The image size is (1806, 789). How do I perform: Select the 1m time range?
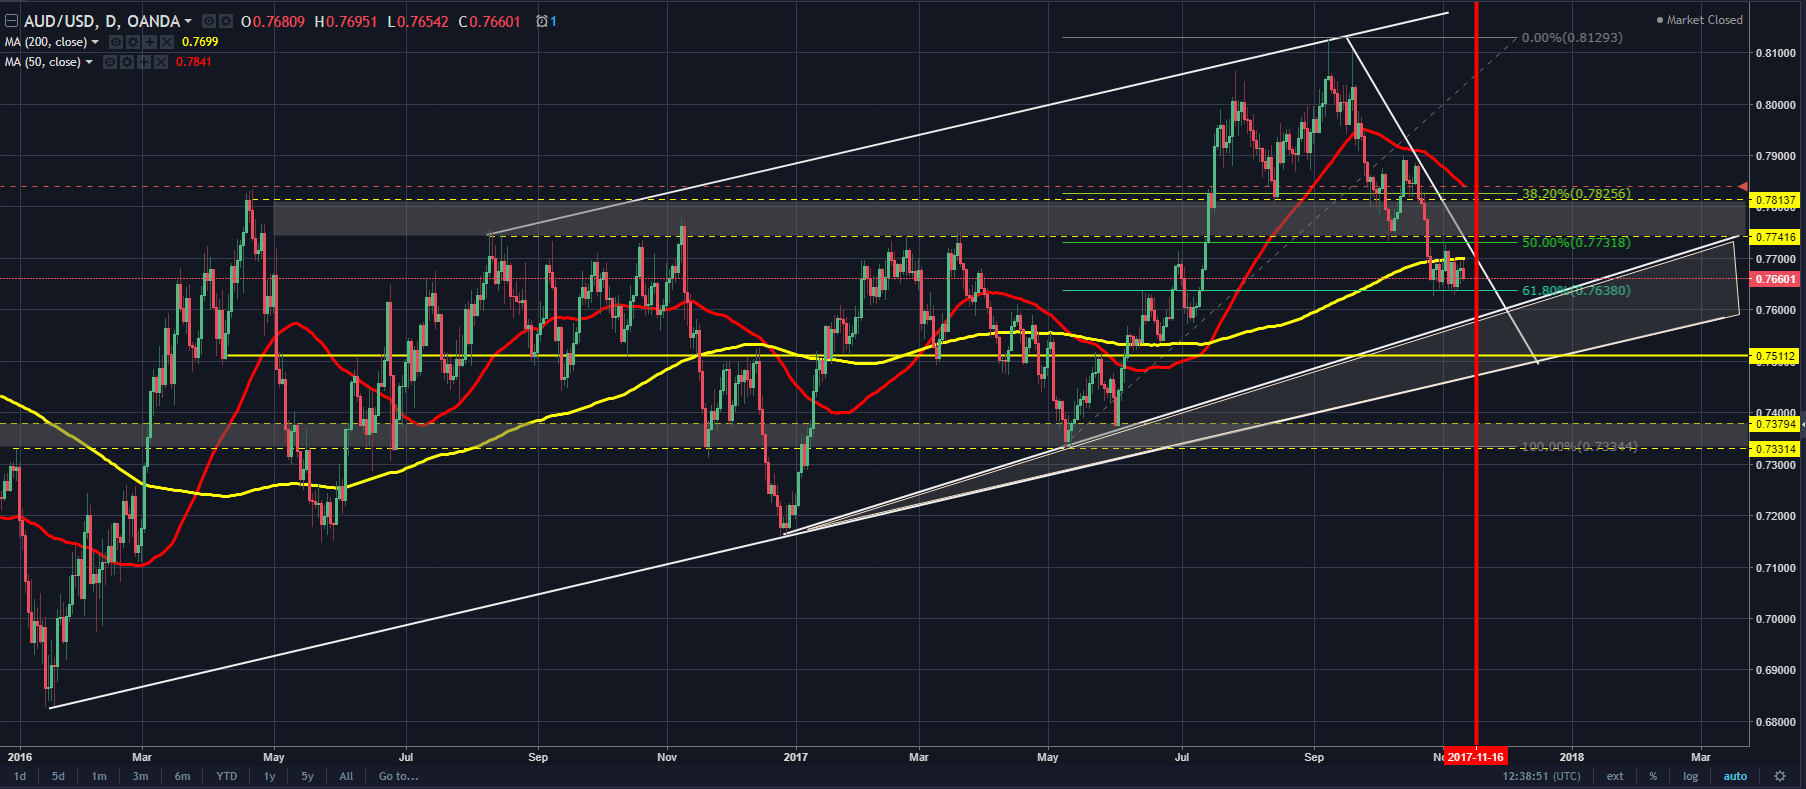pyautogui.click(x=99, y=776)
